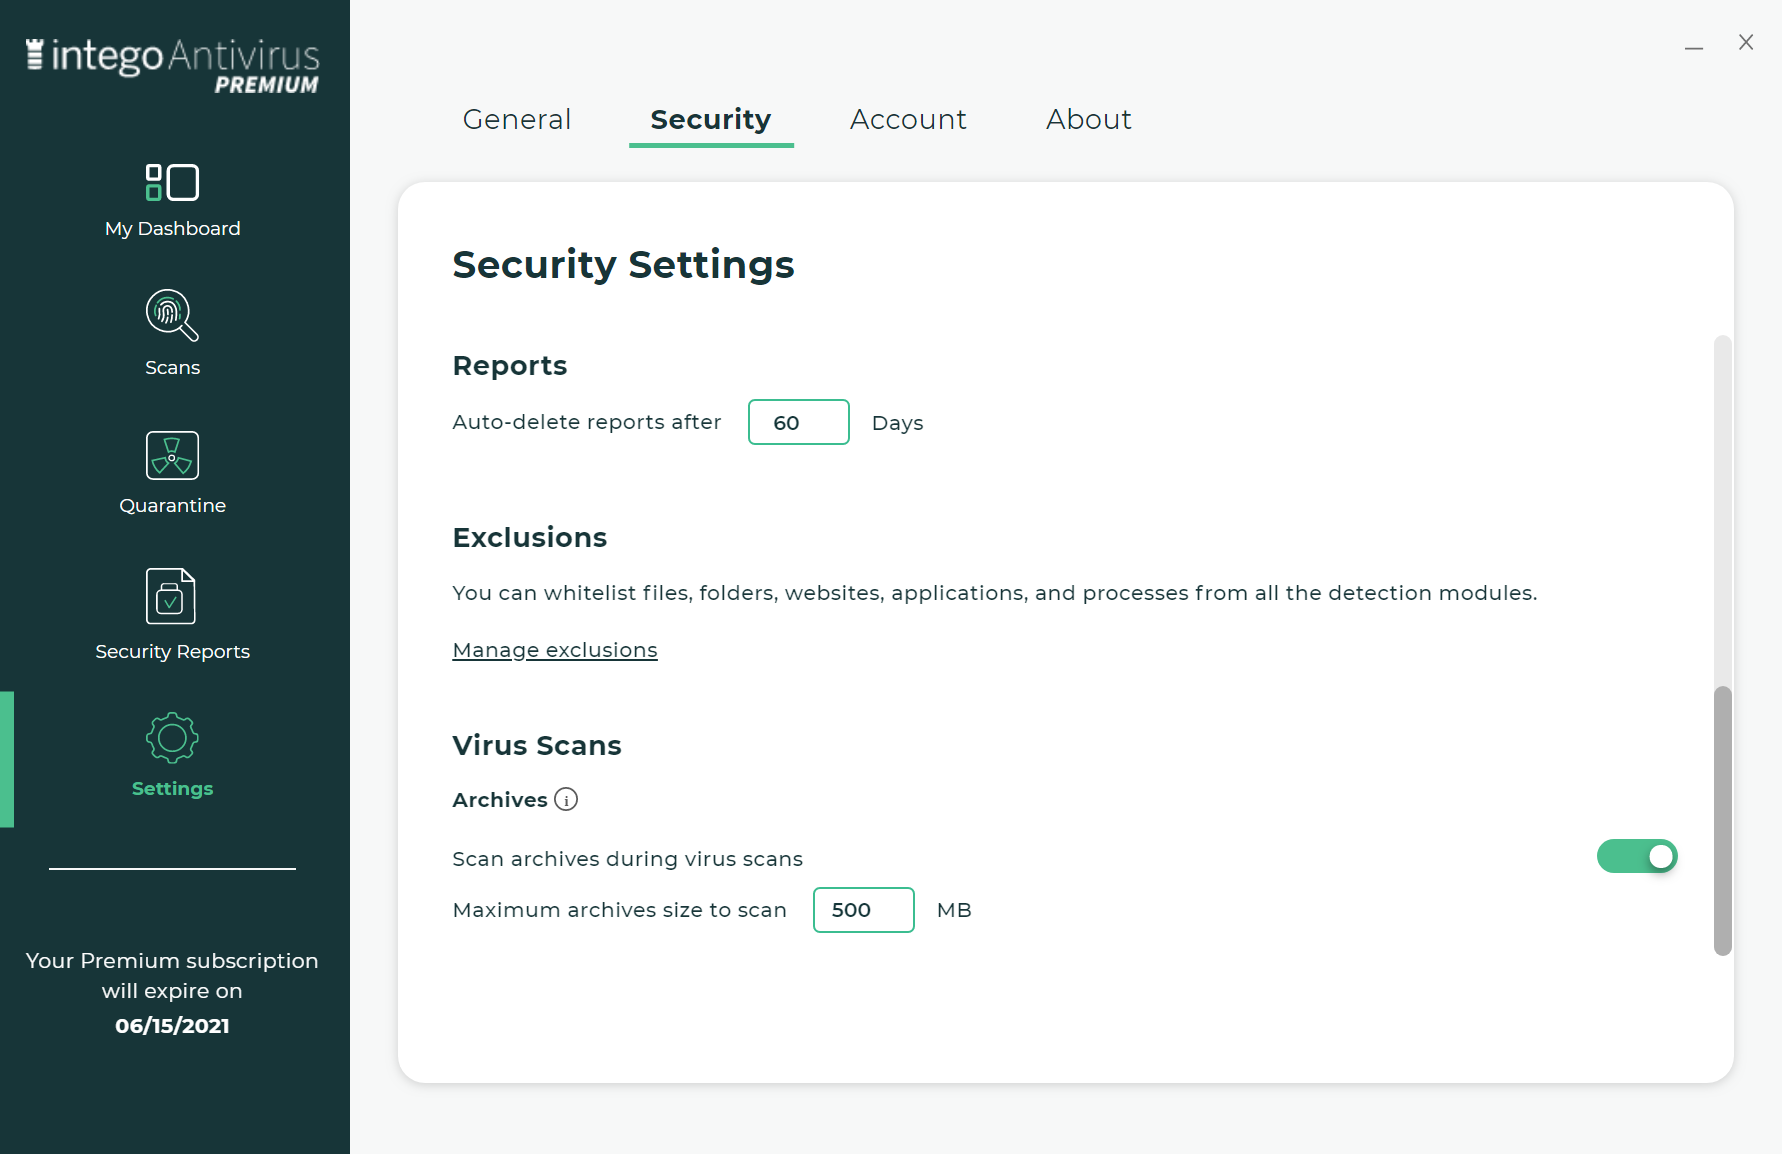The image size is (1782, 1154).
Task: Switch to the Account tab
Action: tap(908, 120)
